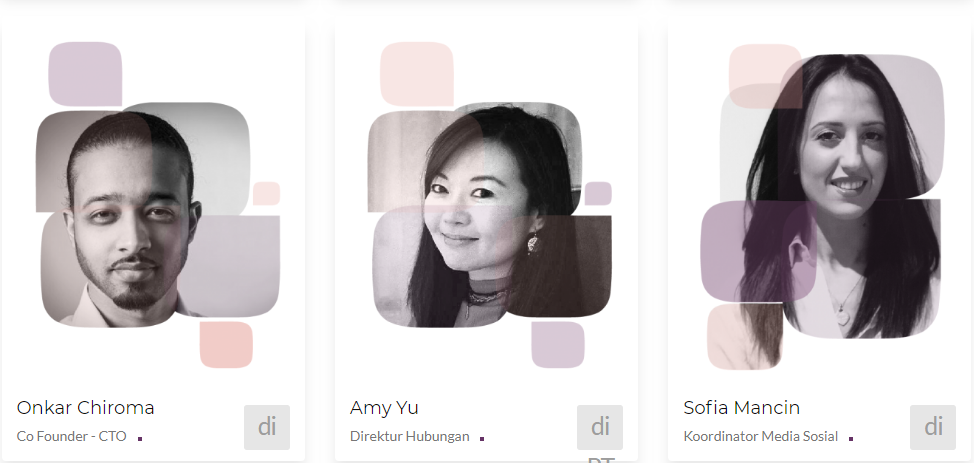
Task: Open Amy Yu's portrait photo
Action: [x=489, y=215]
